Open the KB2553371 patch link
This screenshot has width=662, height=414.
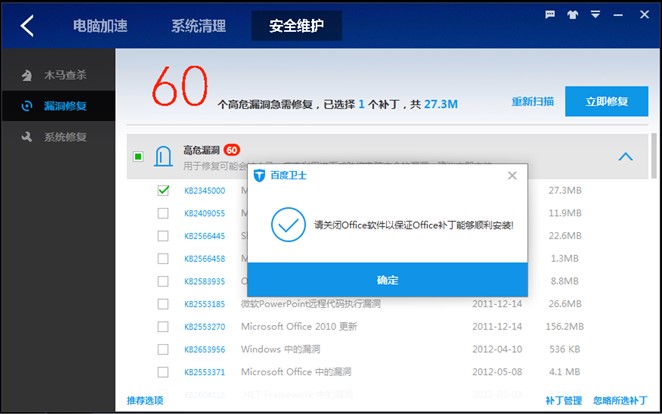(x=205, y=372)
